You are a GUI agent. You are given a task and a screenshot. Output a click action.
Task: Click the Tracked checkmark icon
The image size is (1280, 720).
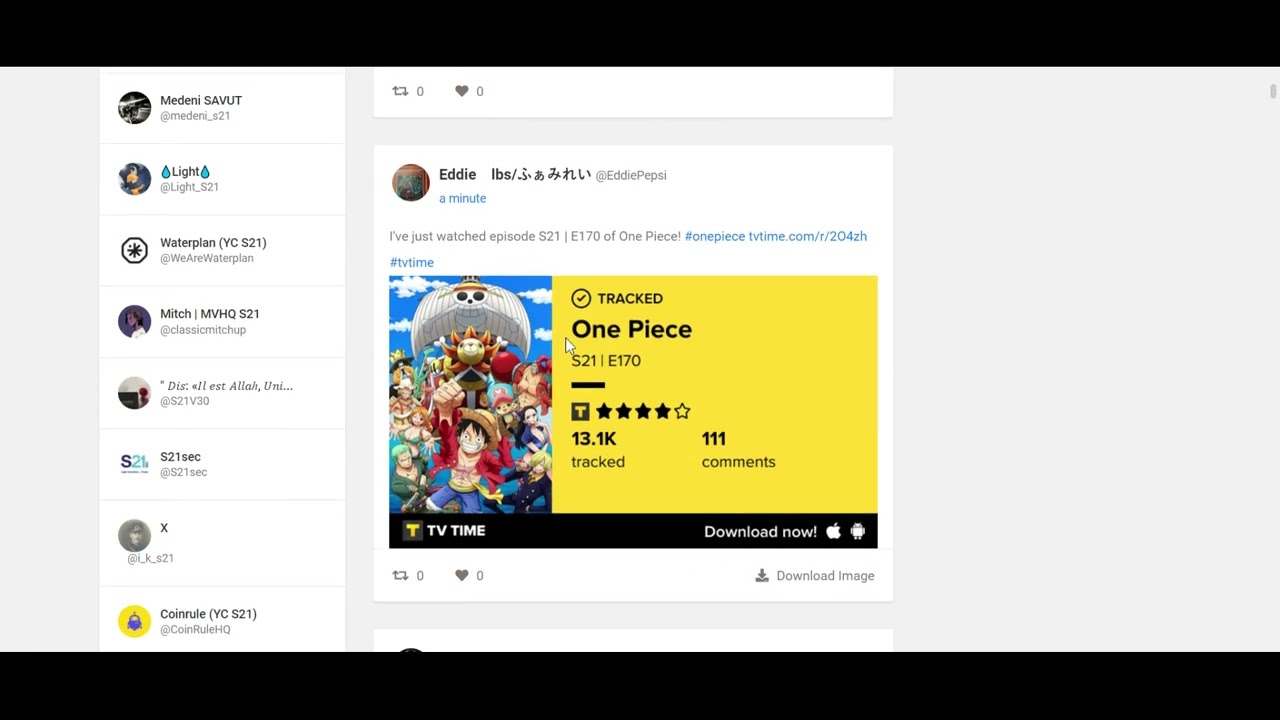point(581,298)
